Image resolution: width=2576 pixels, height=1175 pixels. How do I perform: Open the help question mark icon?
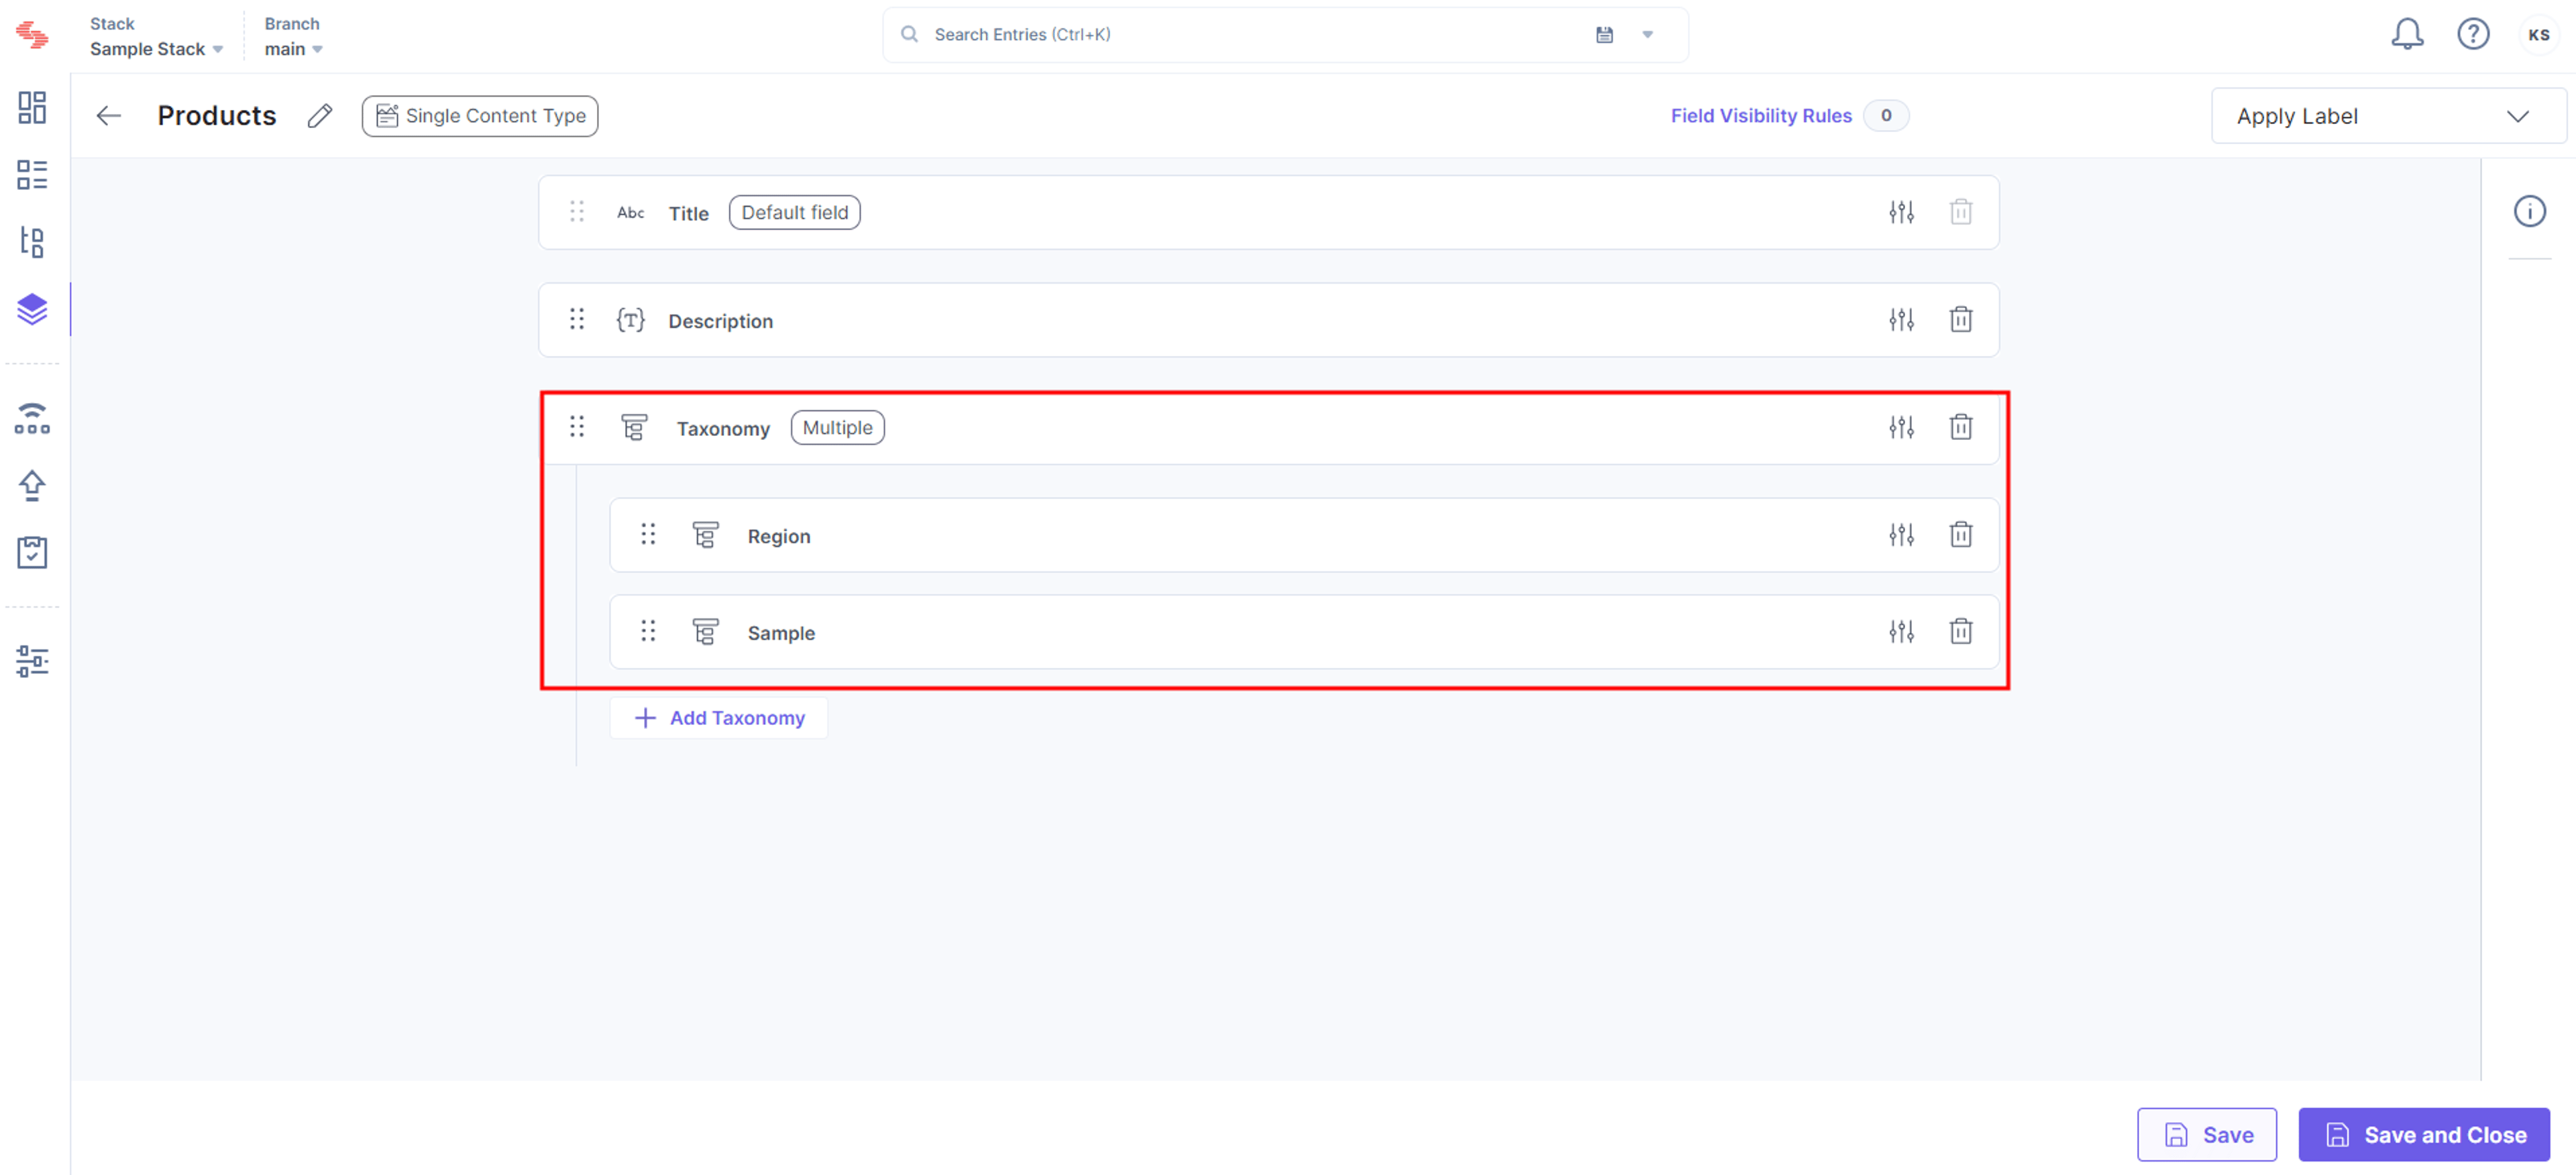[2472, 34]
